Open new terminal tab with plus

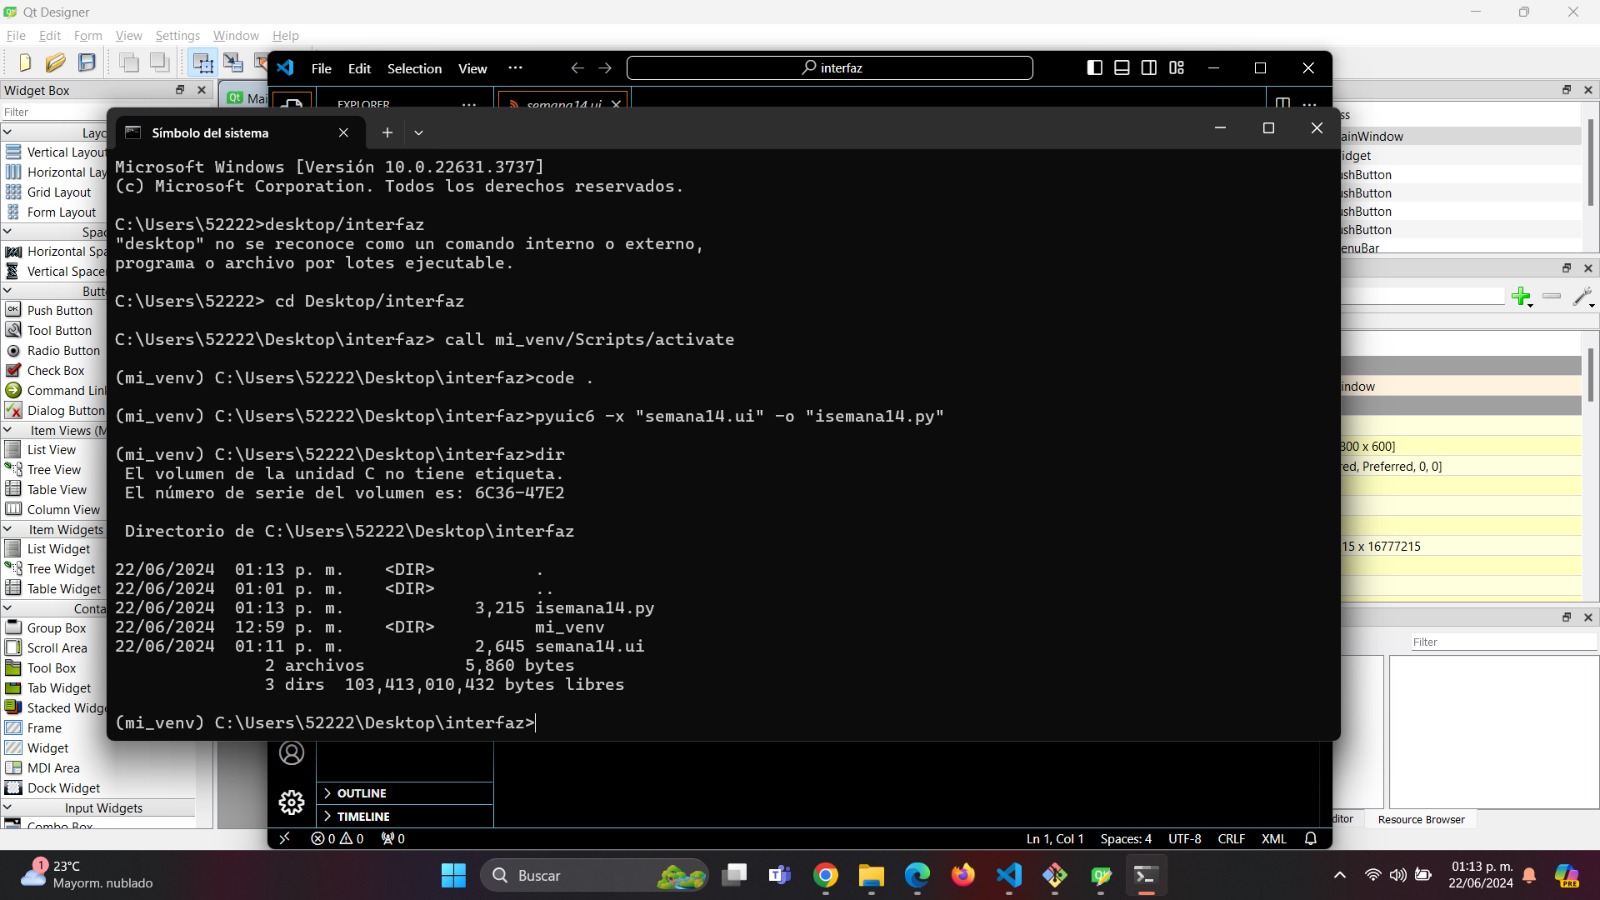[387, 132]
